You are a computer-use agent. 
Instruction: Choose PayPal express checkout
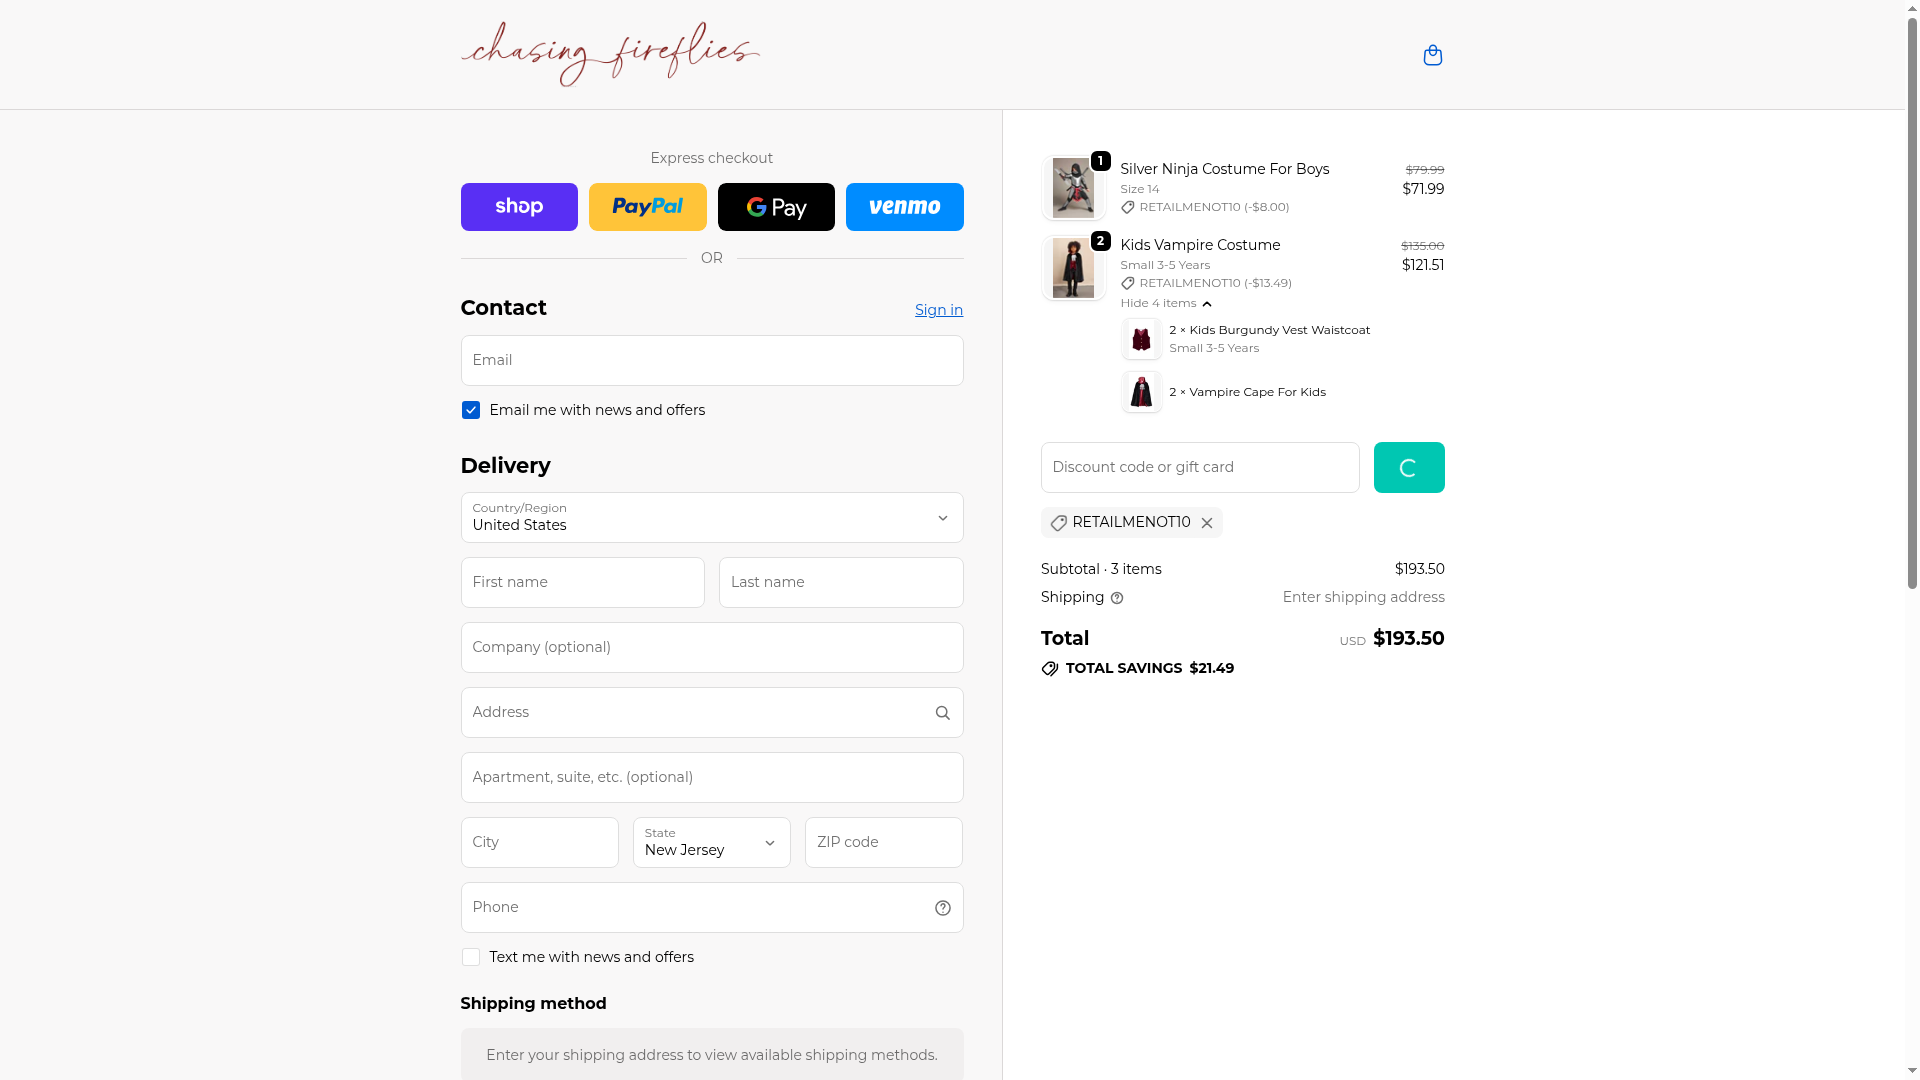pyautogui.click(x=648, y=207)
